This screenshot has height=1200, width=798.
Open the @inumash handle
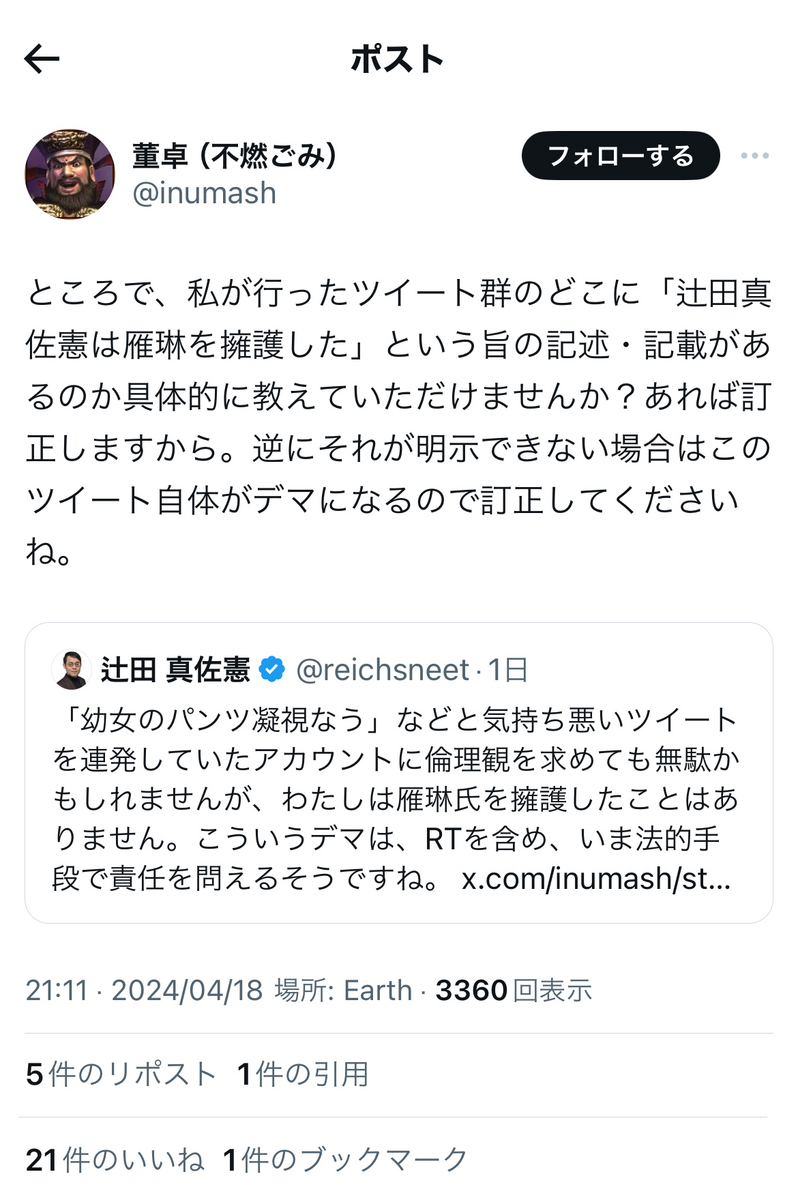(x=204, y=192)
